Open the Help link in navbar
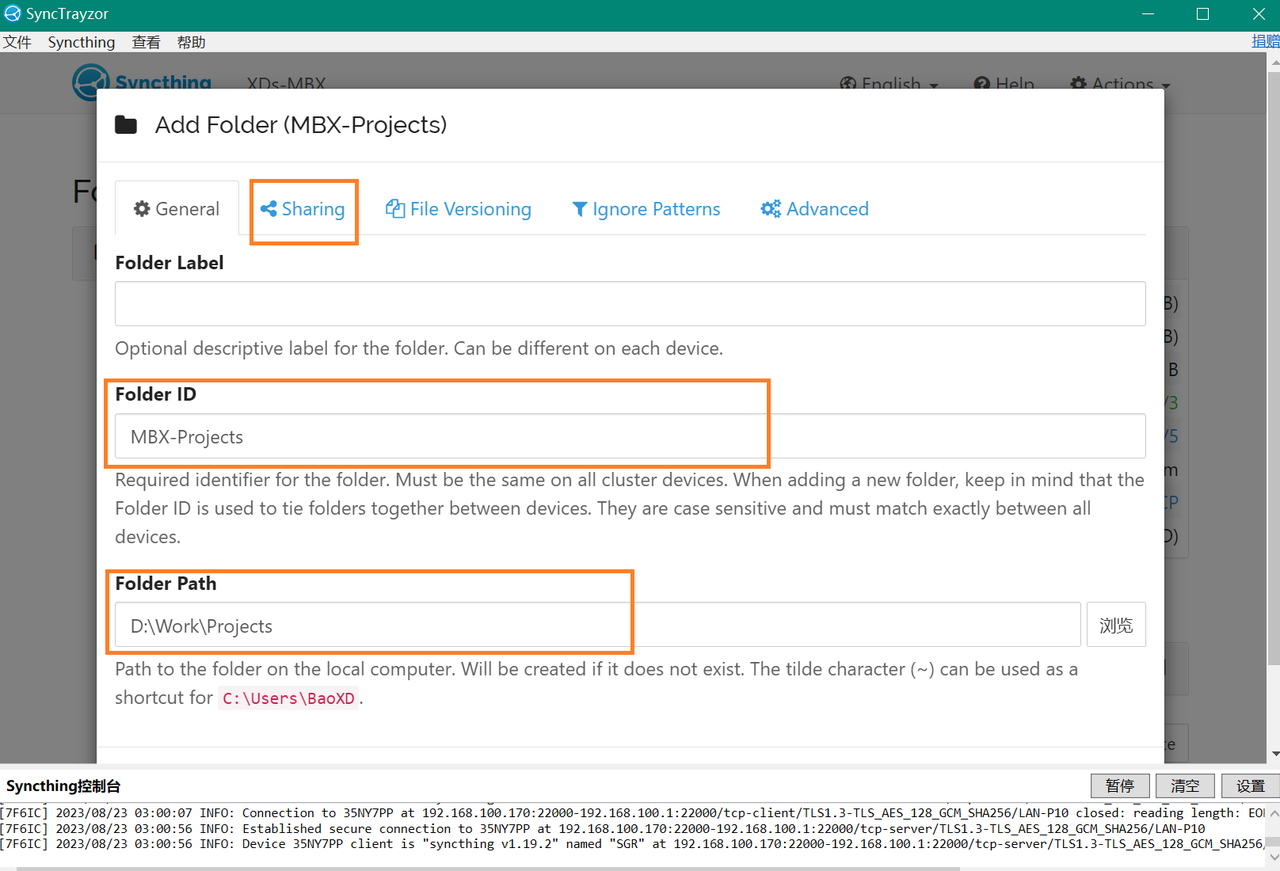Screen dimensions: 1280x871 pyautogui.click(x=1004, y=84)
